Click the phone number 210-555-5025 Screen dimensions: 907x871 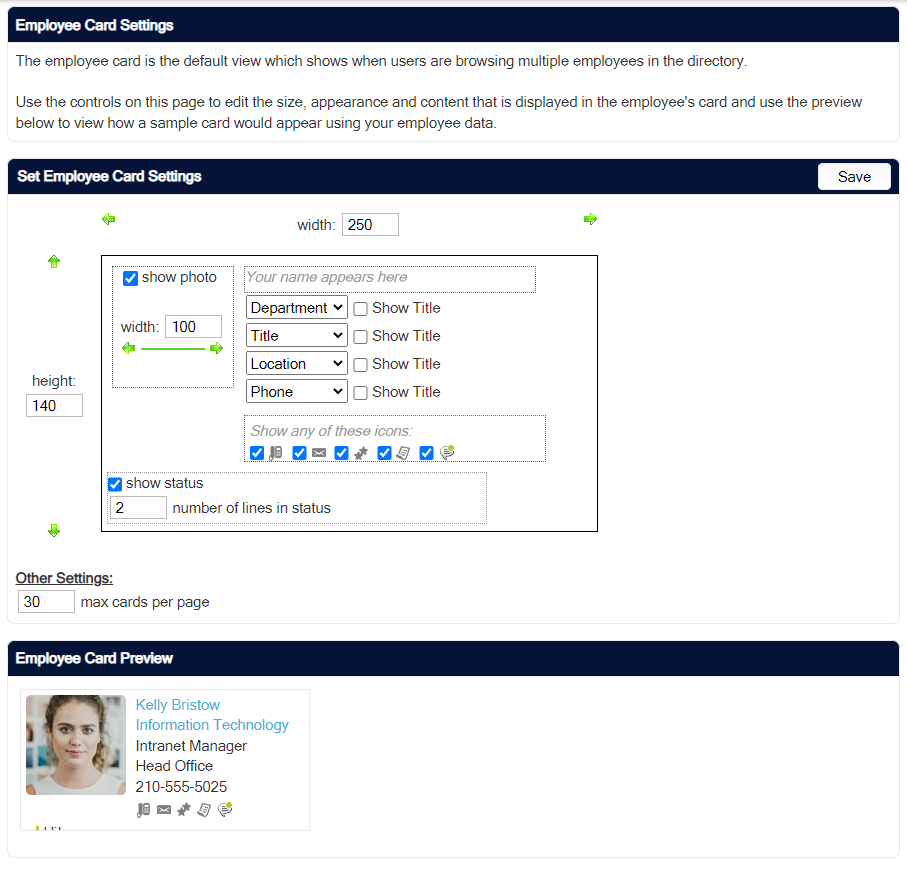181,787
